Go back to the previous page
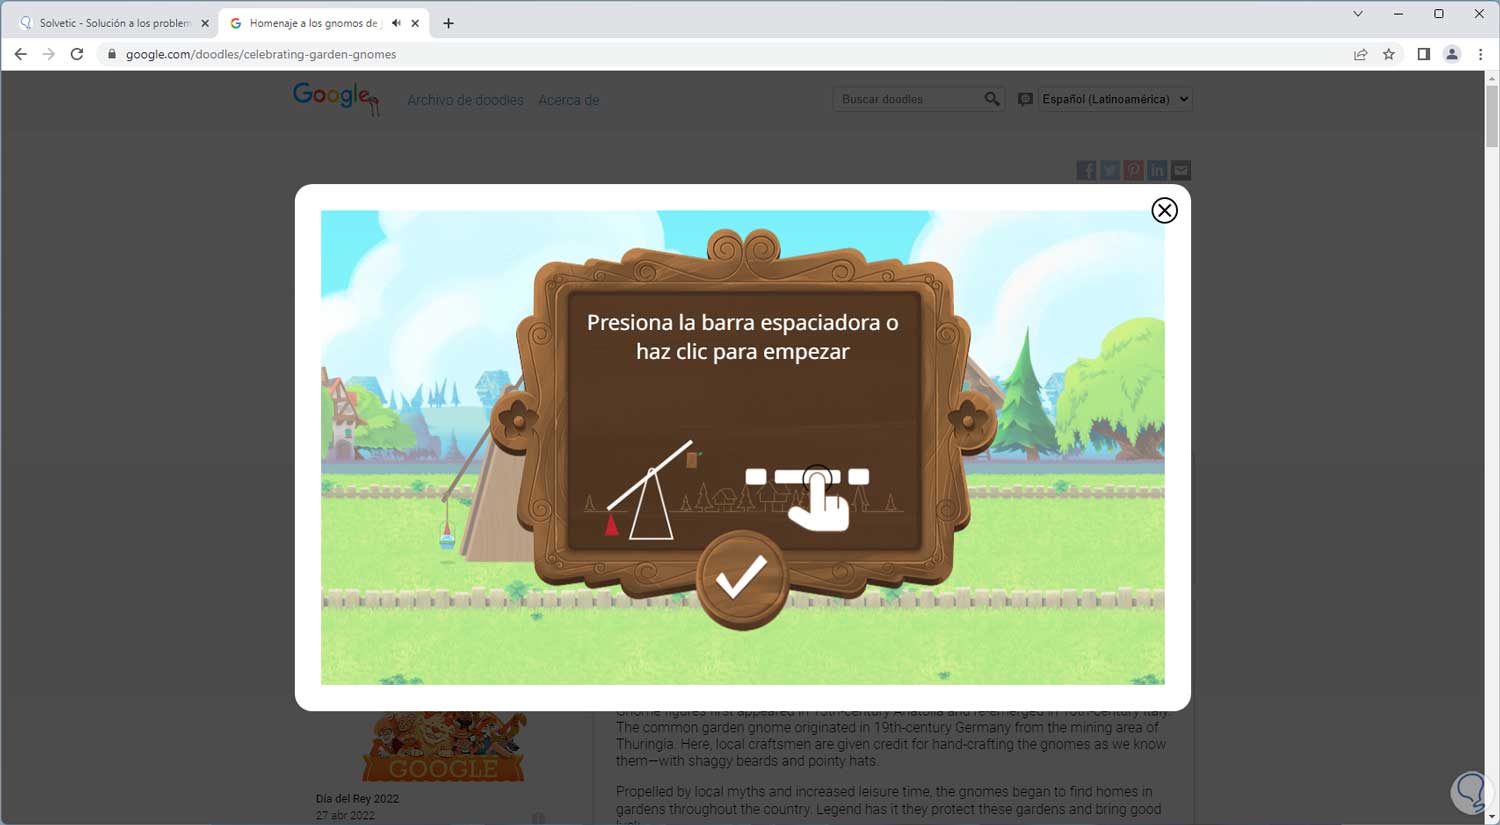Image resolution: width=1500 pixels, height=825 pixels. (x=20, y=54)
